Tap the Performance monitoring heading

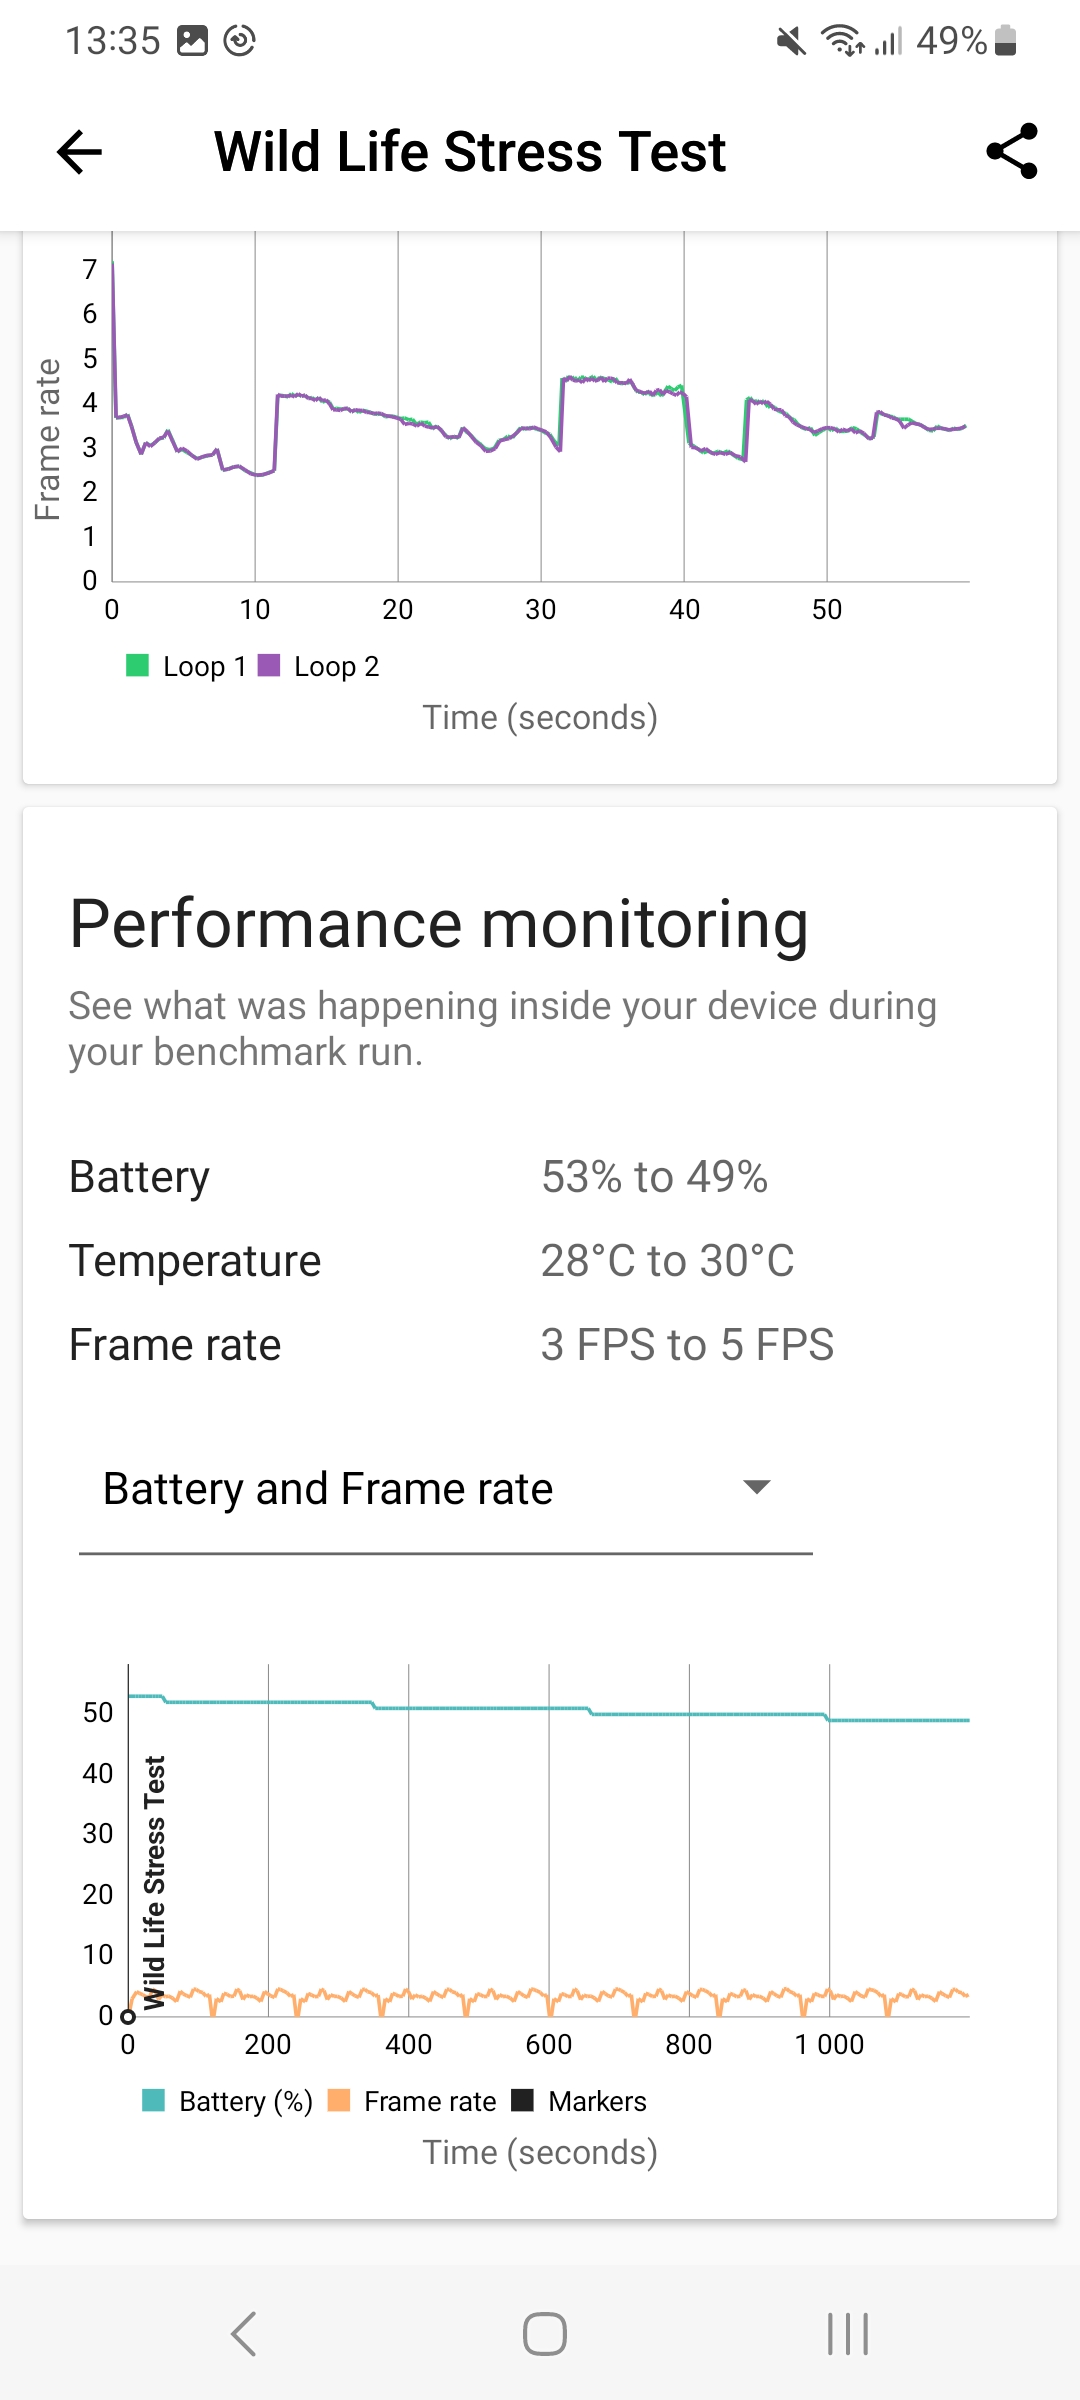coord(439,923)
